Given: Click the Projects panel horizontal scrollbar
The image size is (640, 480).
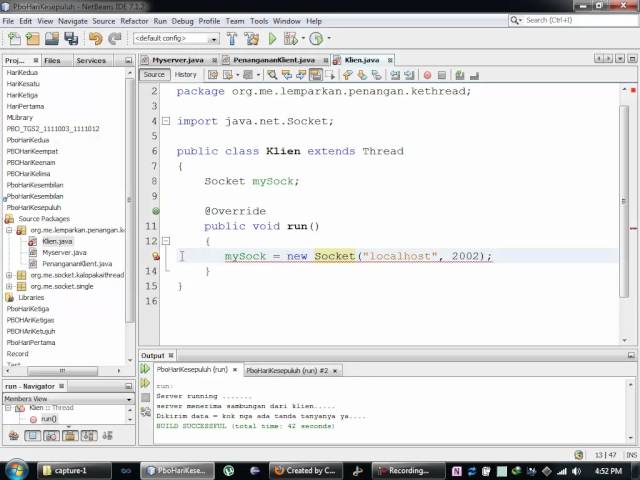Looking at the screenshot, I should [x=62, y=371].
